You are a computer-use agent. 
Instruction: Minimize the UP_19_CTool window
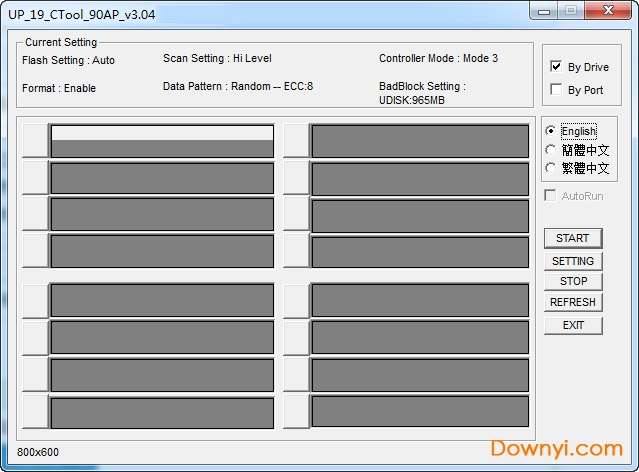tap(544, 11)
